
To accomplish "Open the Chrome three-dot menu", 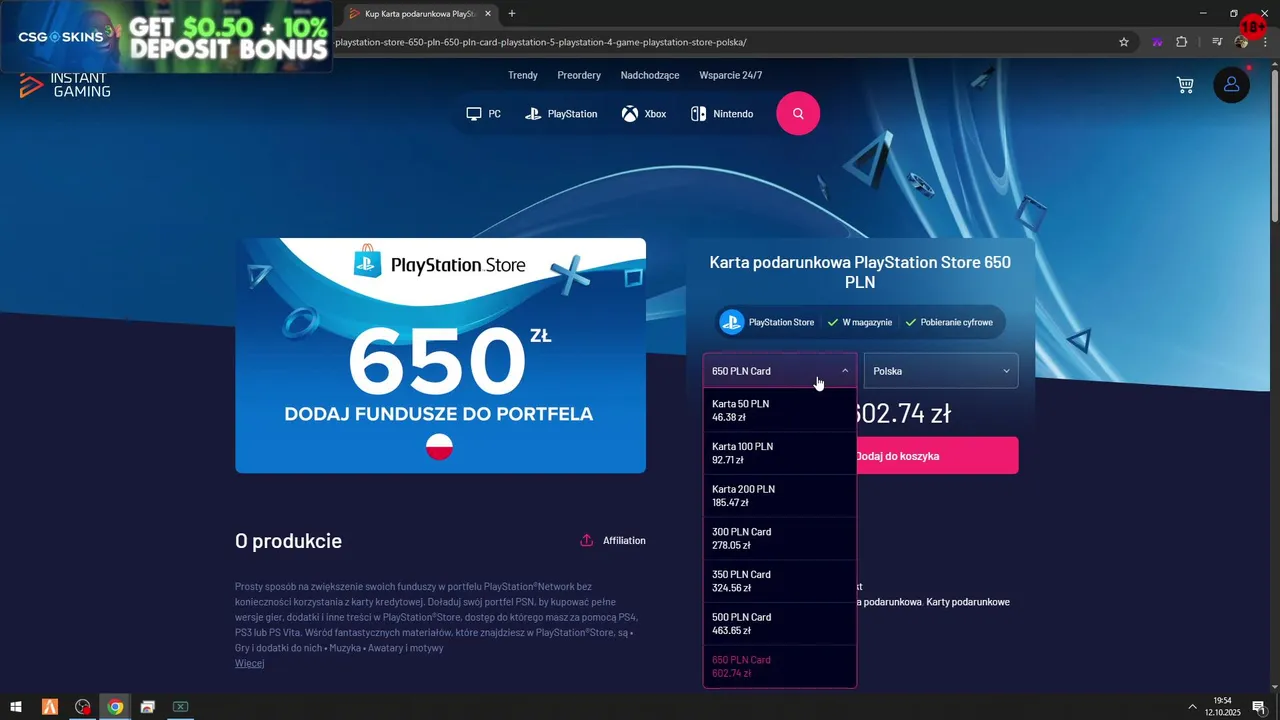I will 1264,42.
